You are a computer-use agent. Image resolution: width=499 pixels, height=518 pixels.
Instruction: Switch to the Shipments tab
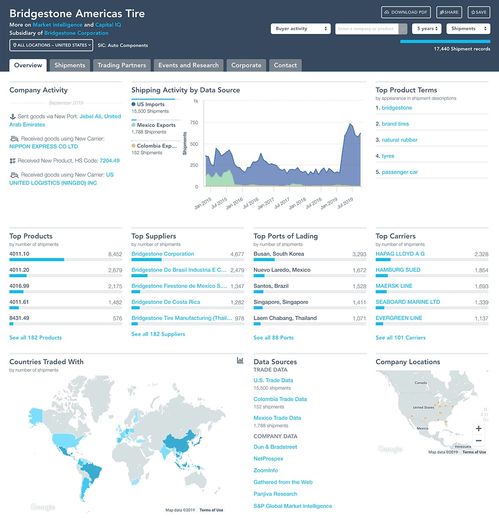point(70,65)
